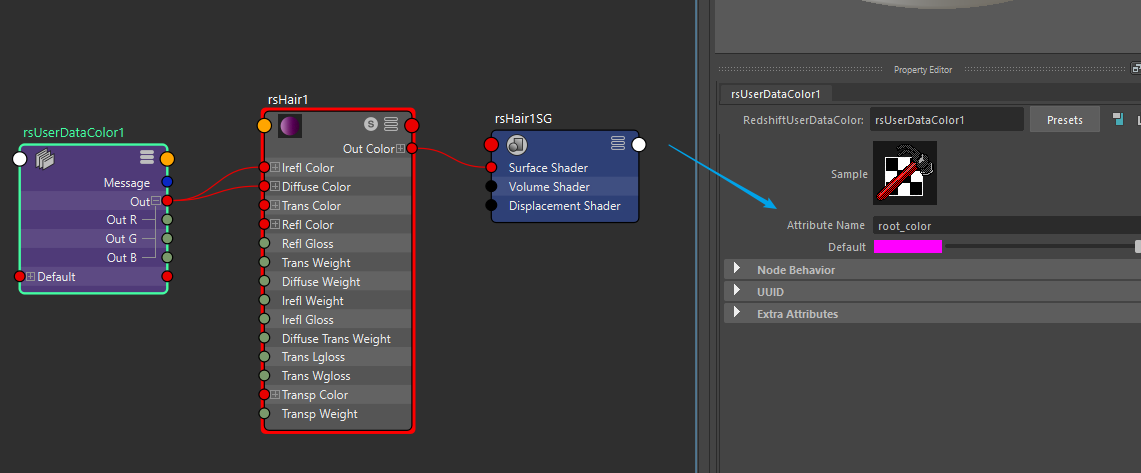Click orange input port atop rsHair1
Image resolution: width=1141 pixels, height=473 pixels.
265,125
